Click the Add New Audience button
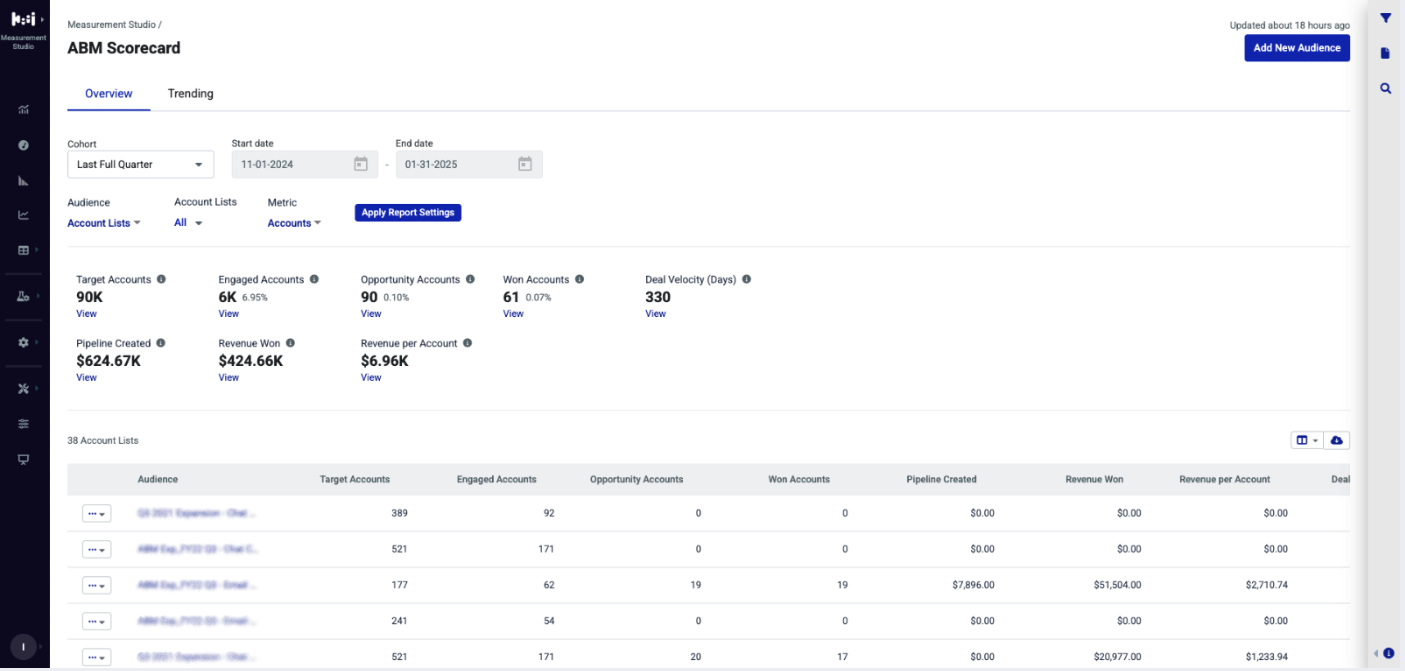 1297,48
